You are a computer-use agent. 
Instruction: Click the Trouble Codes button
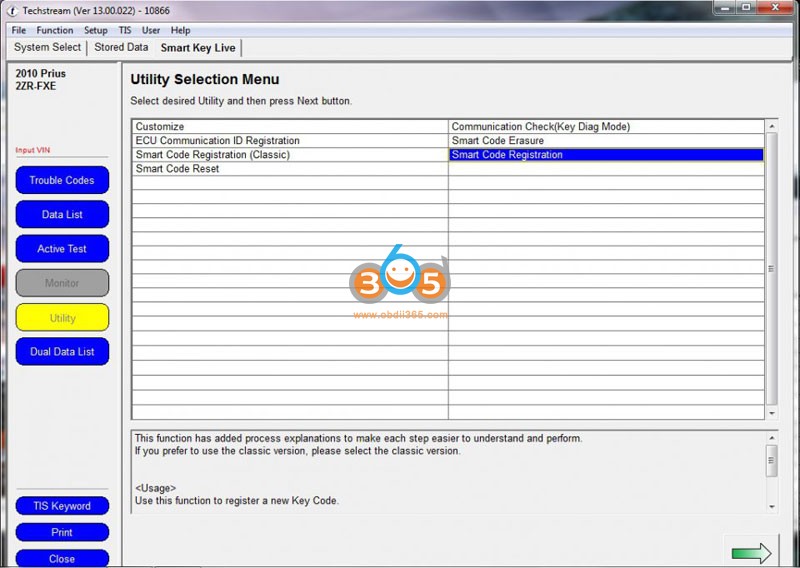(x=62, y=180)
